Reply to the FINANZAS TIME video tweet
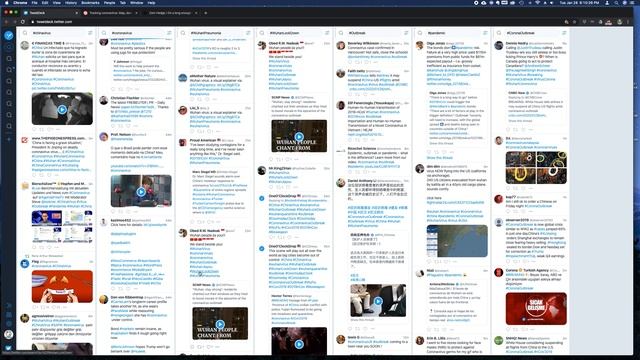 35,129
